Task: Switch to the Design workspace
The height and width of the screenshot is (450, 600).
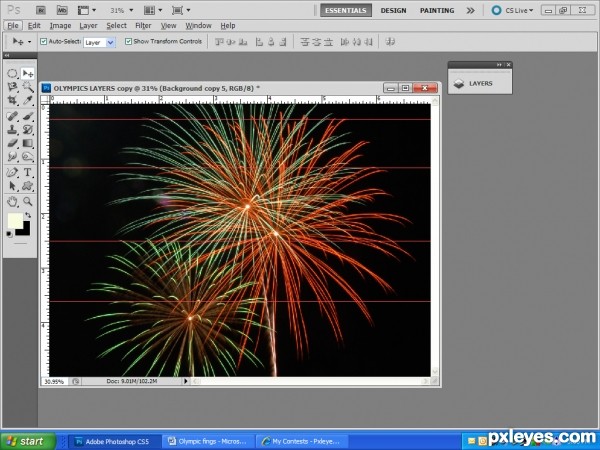Action: [393, 10]
